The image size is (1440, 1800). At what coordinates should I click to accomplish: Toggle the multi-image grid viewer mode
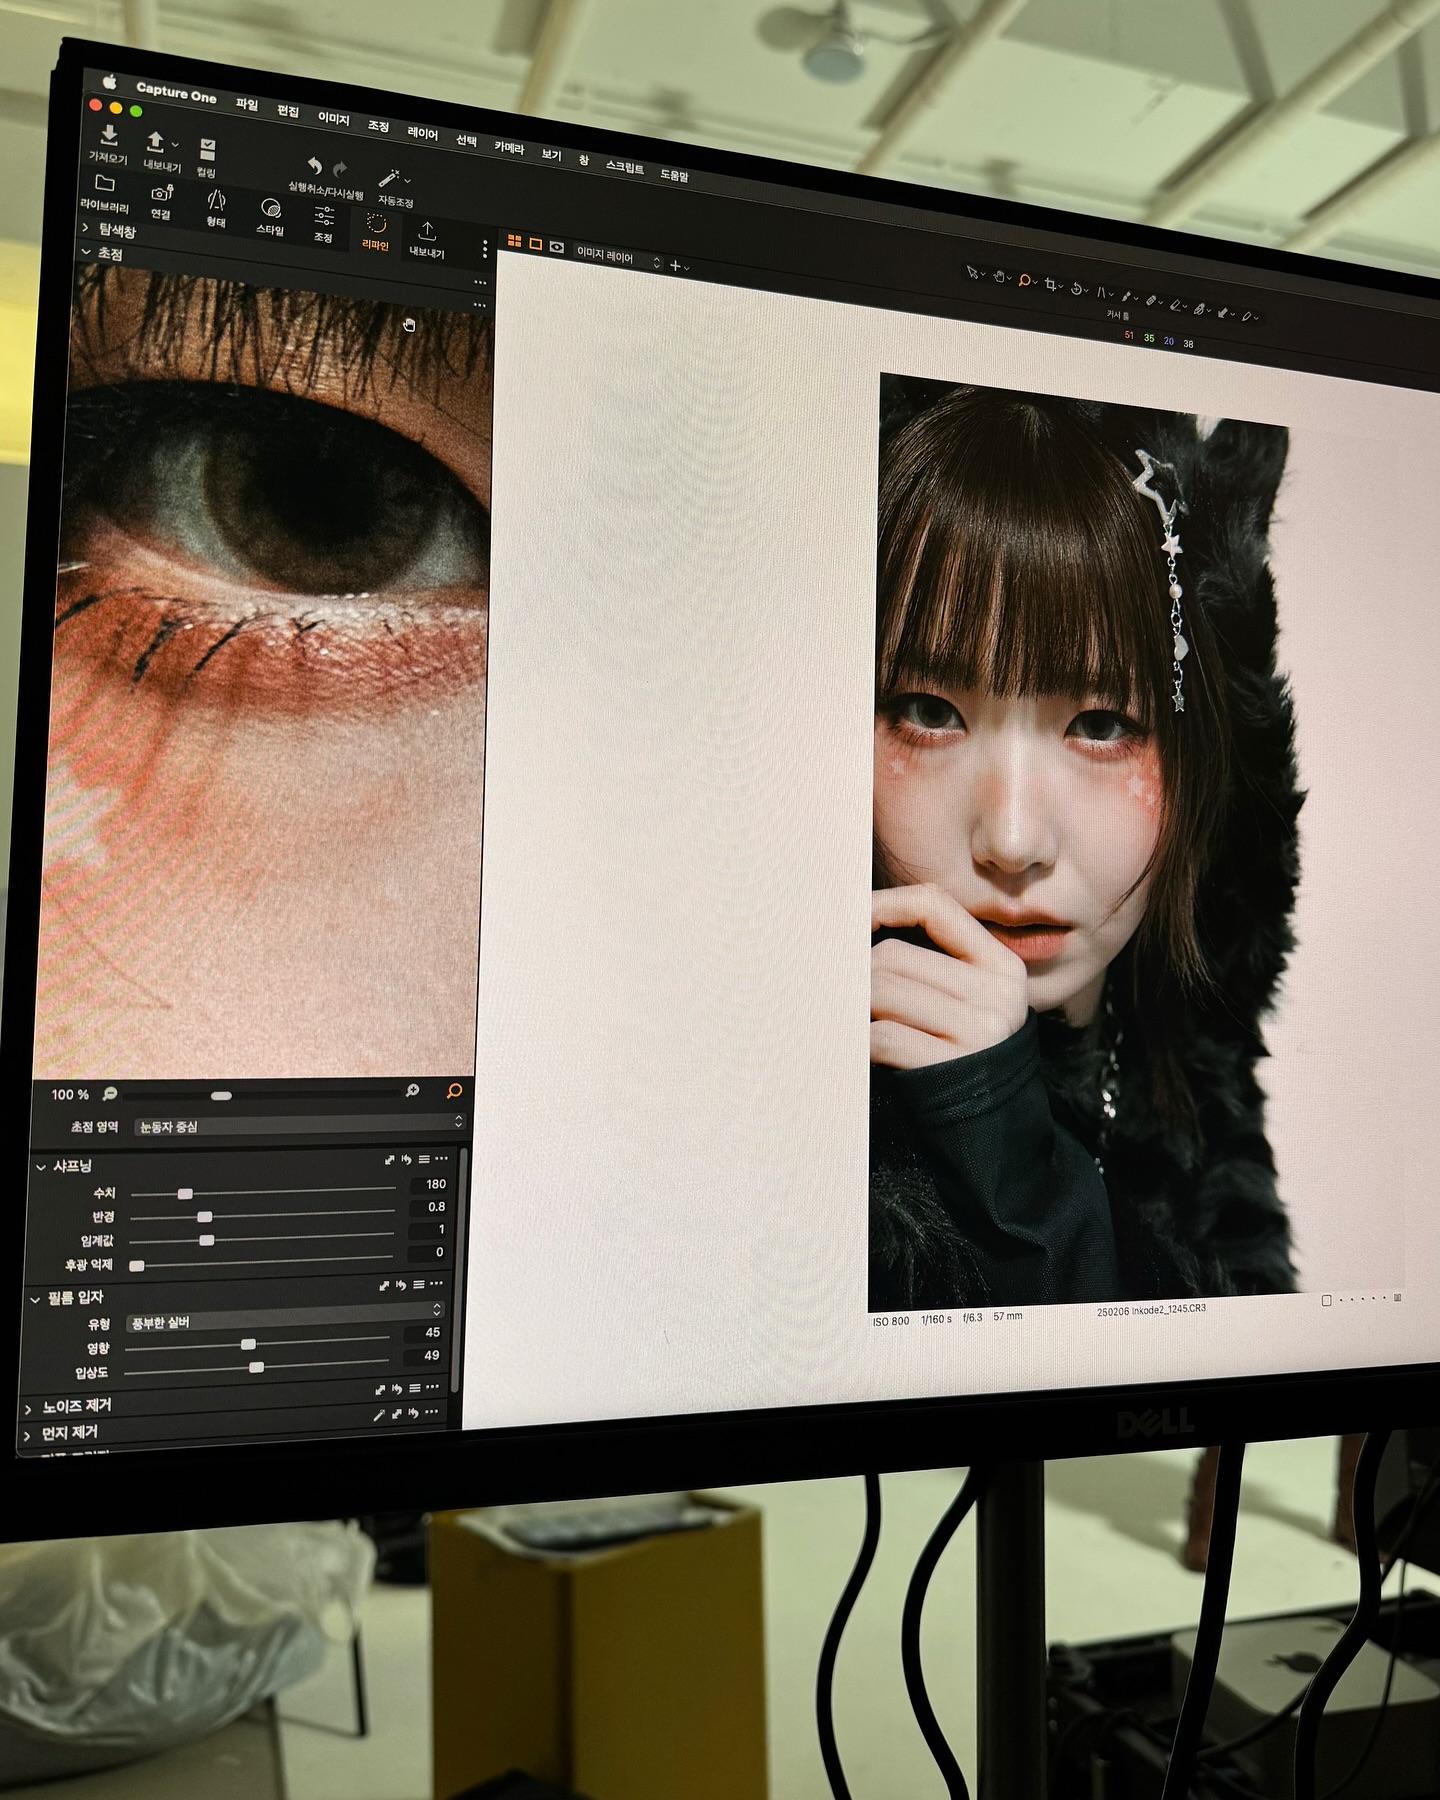pyautogui.click(x=515, y=241)
